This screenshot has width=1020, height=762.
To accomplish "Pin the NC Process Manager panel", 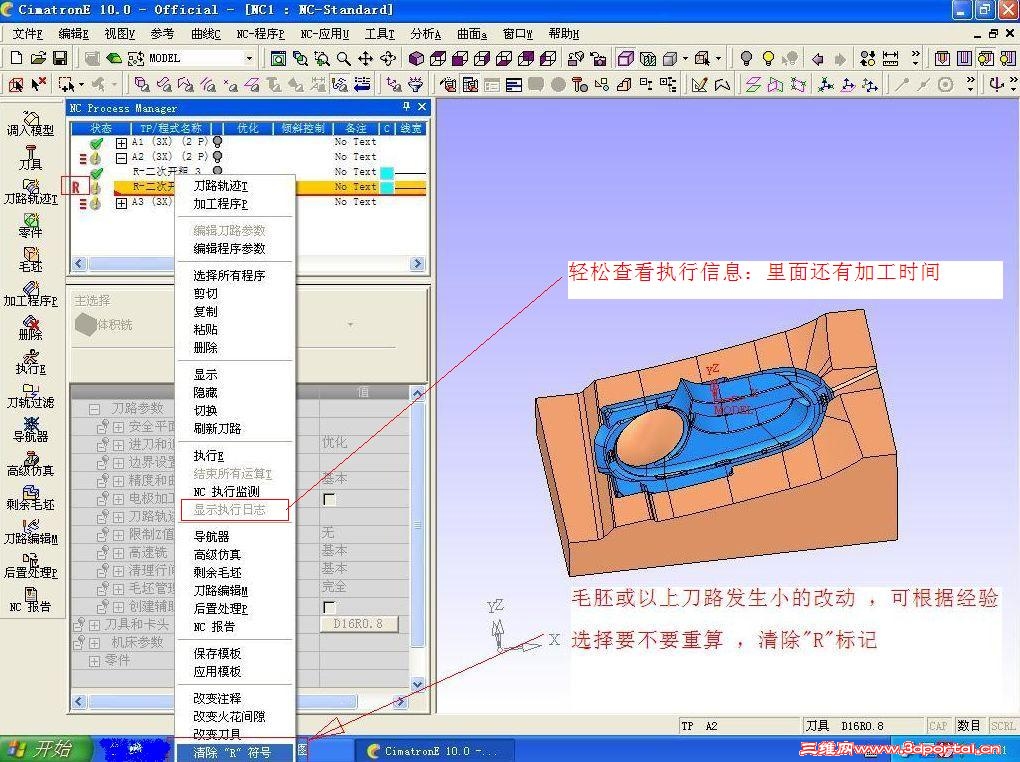I will click(407, 106).
